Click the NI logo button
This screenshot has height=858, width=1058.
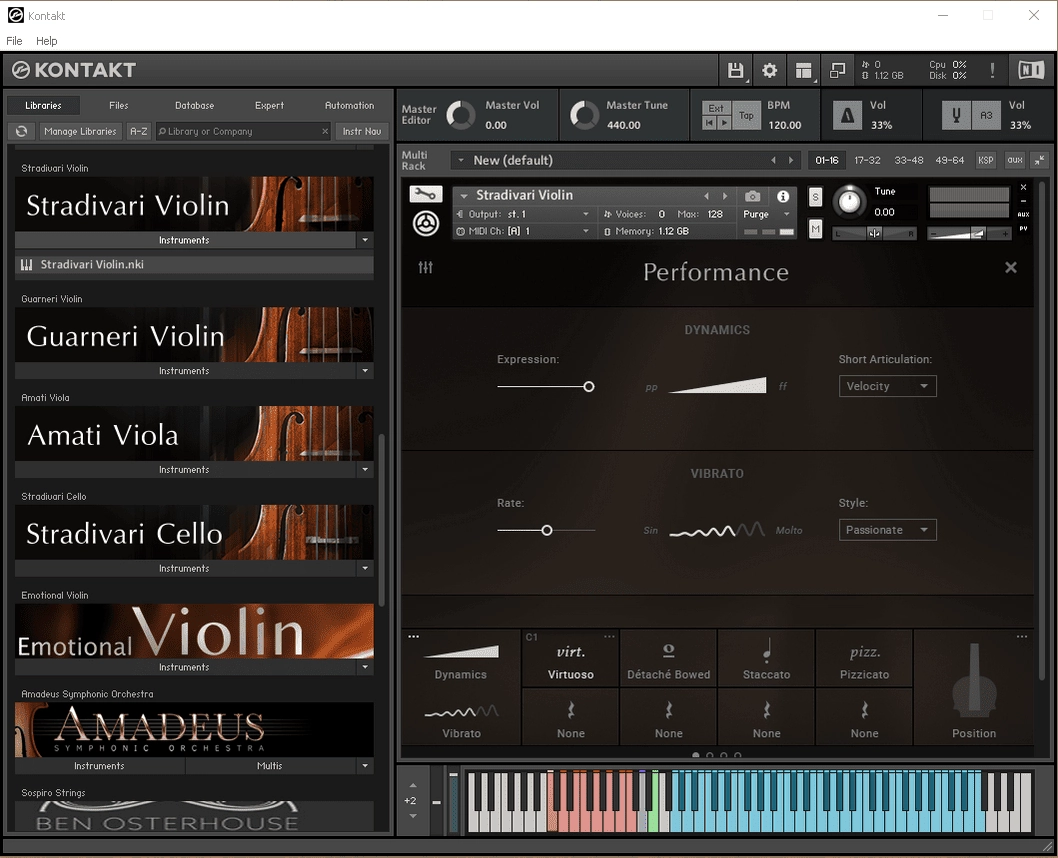pyautogui.click(x=1030, y=70)
